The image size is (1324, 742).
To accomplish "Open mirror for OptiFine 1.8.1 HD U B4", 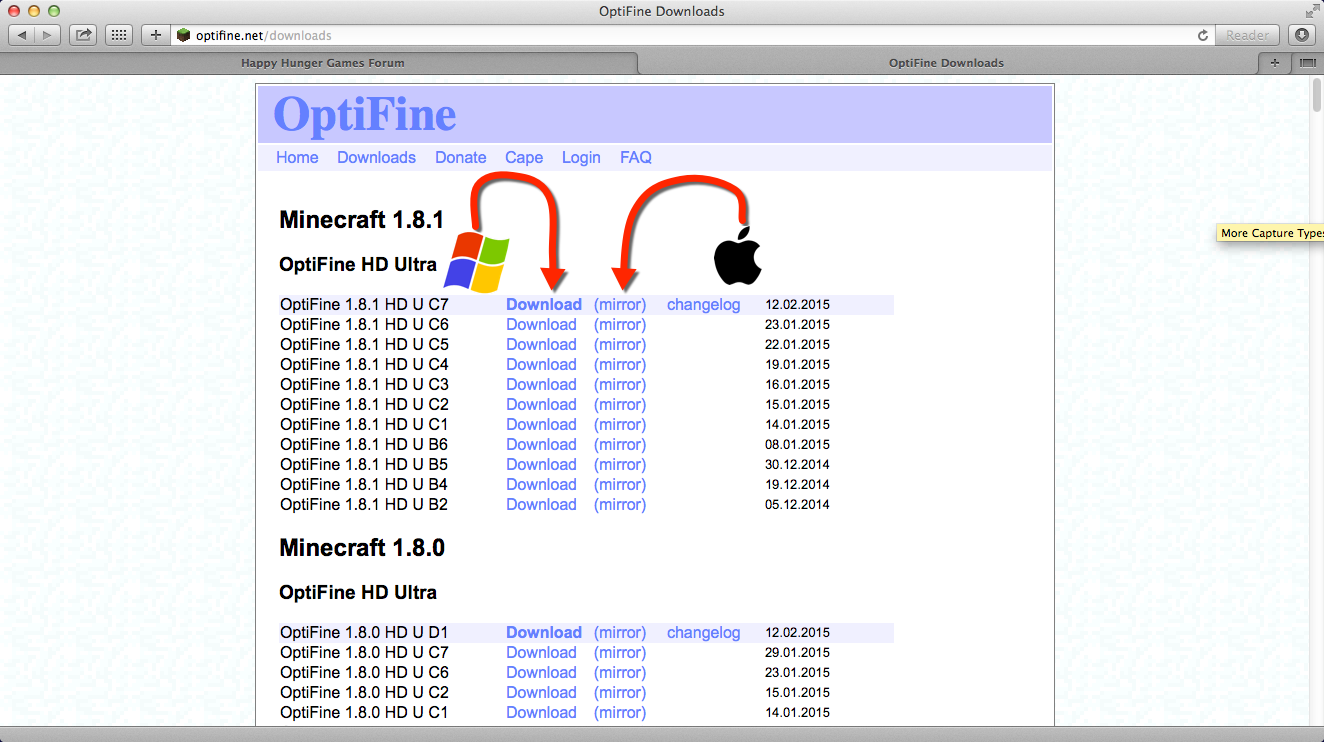I will tap(620, 485).
